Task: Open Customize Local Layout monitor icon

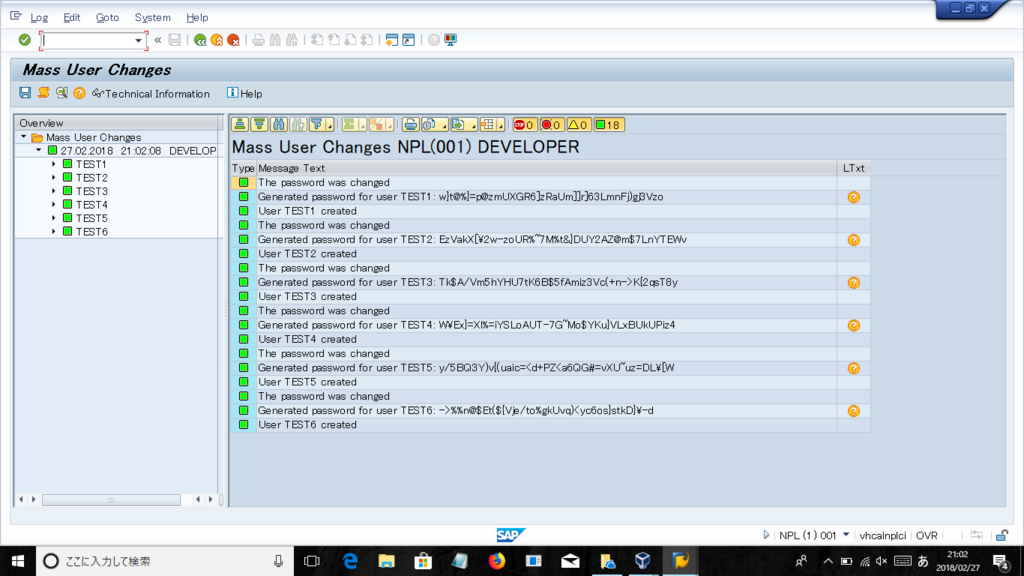Action: [x=451, y=40]
